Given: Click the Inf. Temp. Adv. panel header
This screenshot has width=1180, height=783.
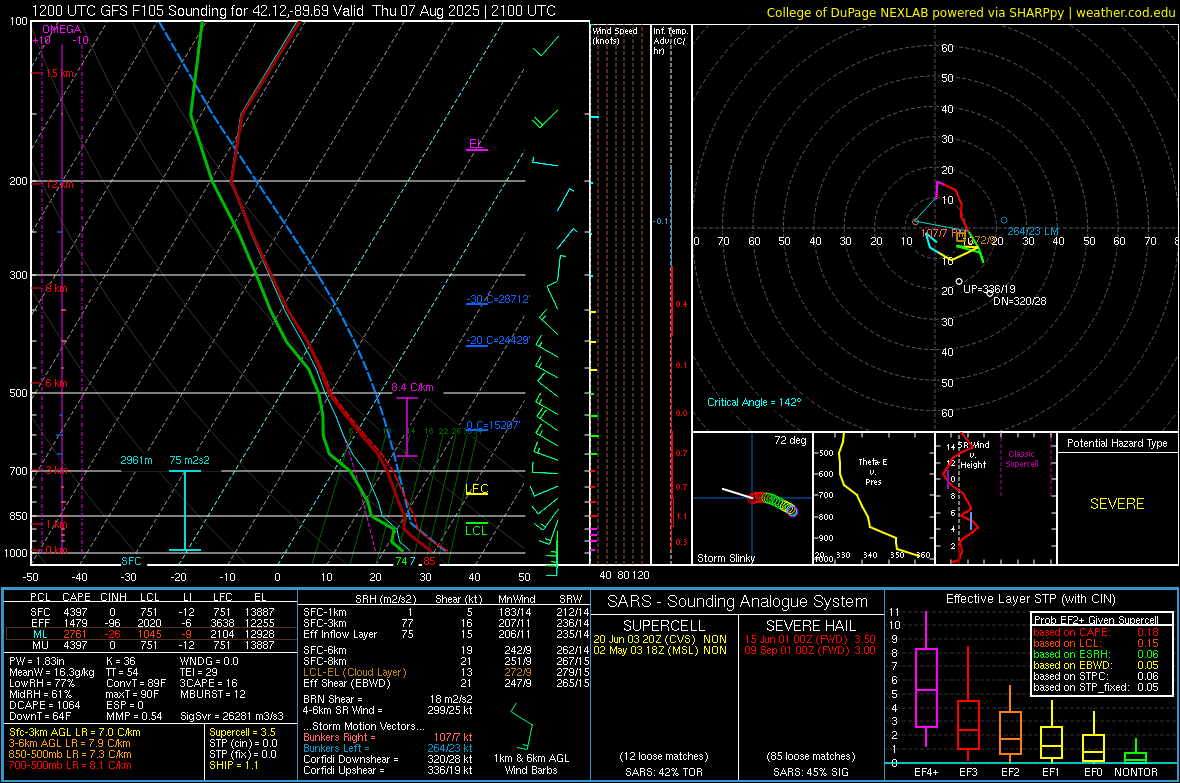Looking at the screenshot, I should coord(670,41).
